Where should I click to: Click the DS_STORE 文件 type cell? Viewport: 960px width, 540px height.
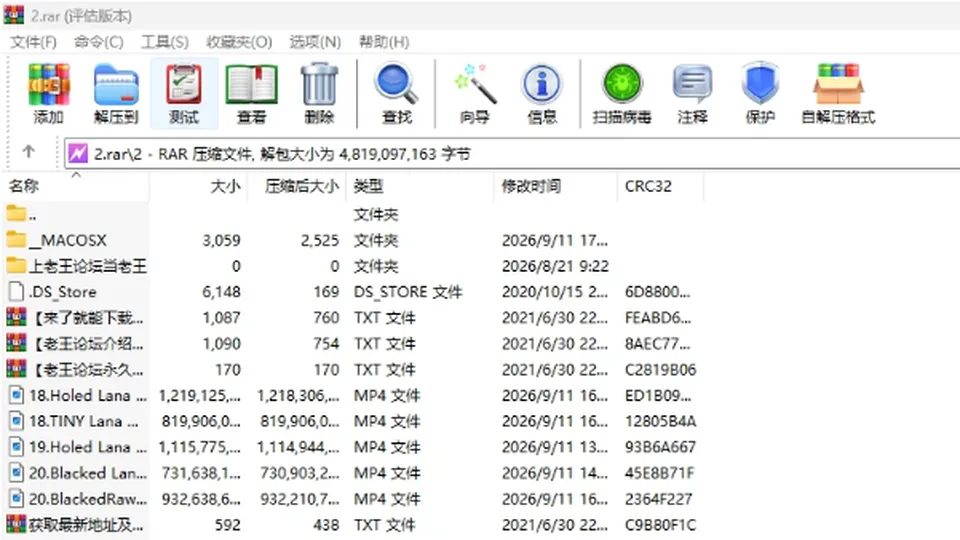(408, 291)
